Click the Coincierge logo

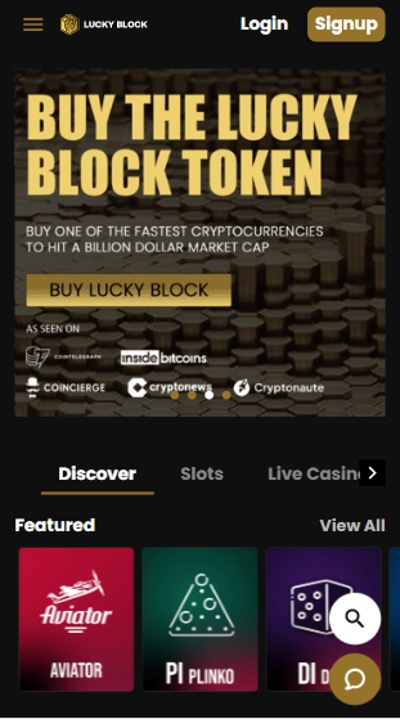coord(66,387)
